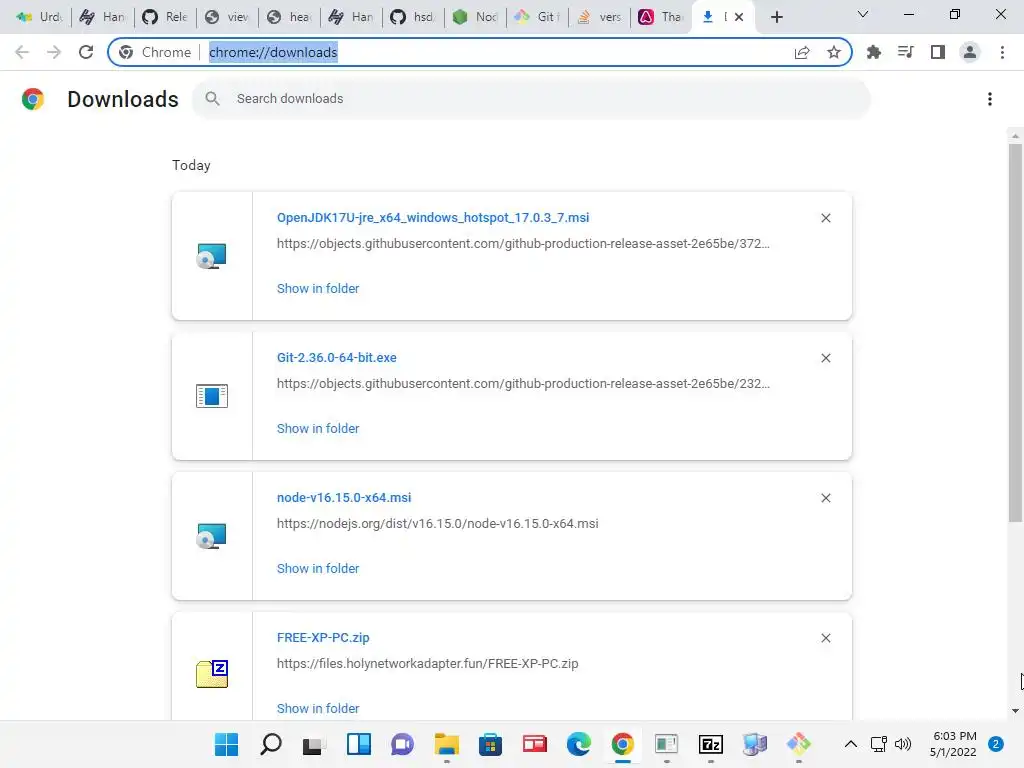Remove OpenJDK17U download from list

pos(826,218)
